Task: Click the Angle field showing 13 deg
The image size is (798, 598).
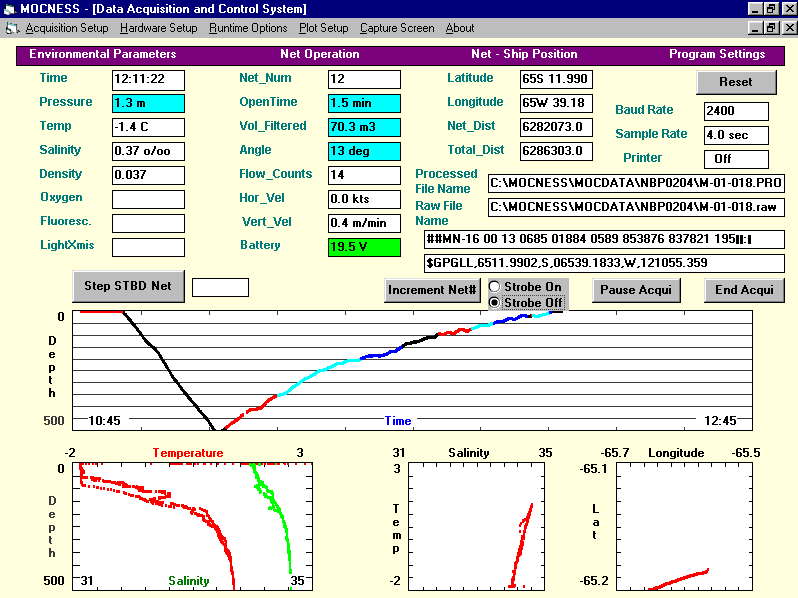Action: [364, 151]
